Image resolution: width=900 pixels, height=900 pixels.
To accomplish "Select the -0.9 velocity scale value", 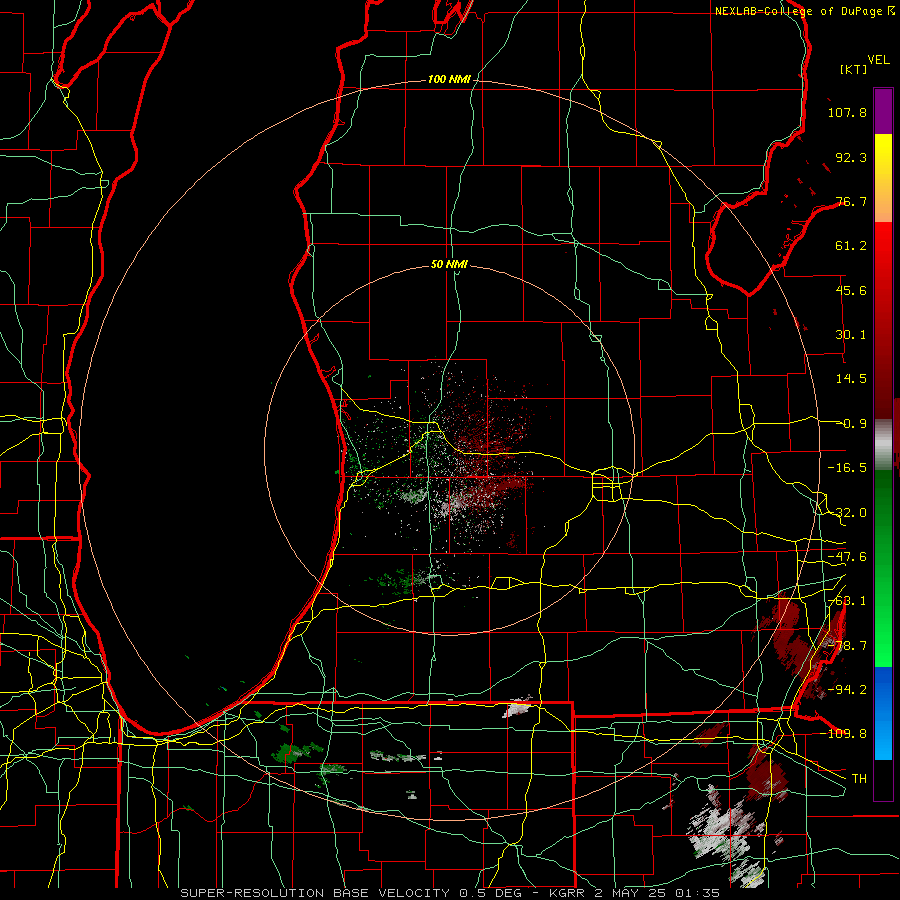I will click(x=851, y=424).
